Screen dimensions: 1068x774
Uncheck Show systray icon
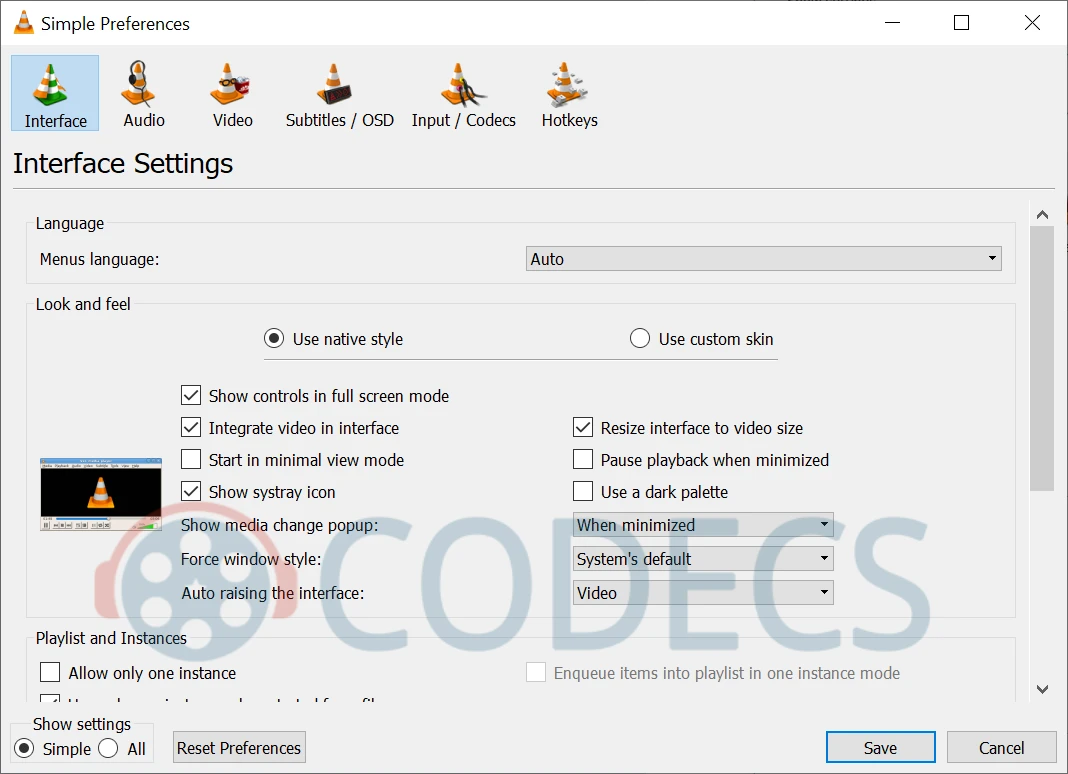tap(191, 492)
